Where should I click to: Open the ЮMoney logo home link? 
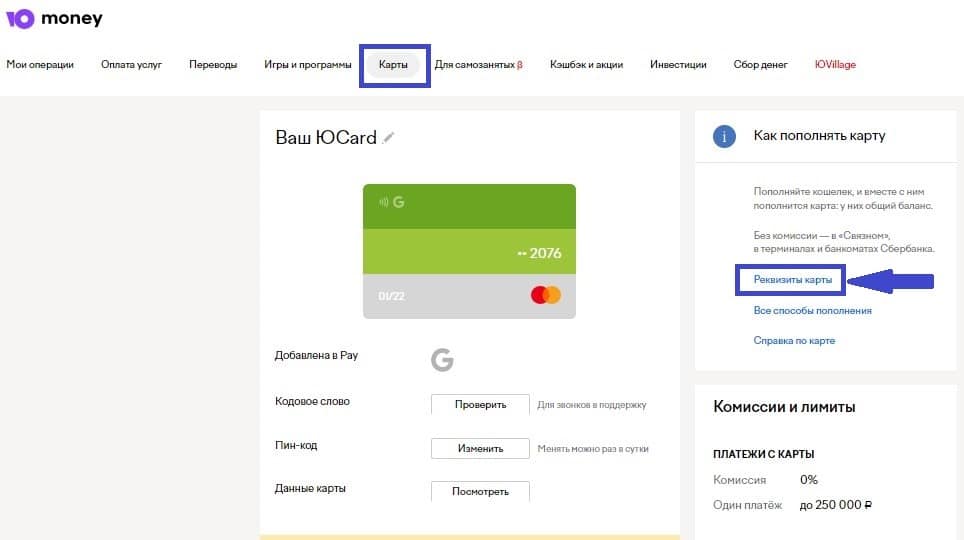[x=54, y=18]
